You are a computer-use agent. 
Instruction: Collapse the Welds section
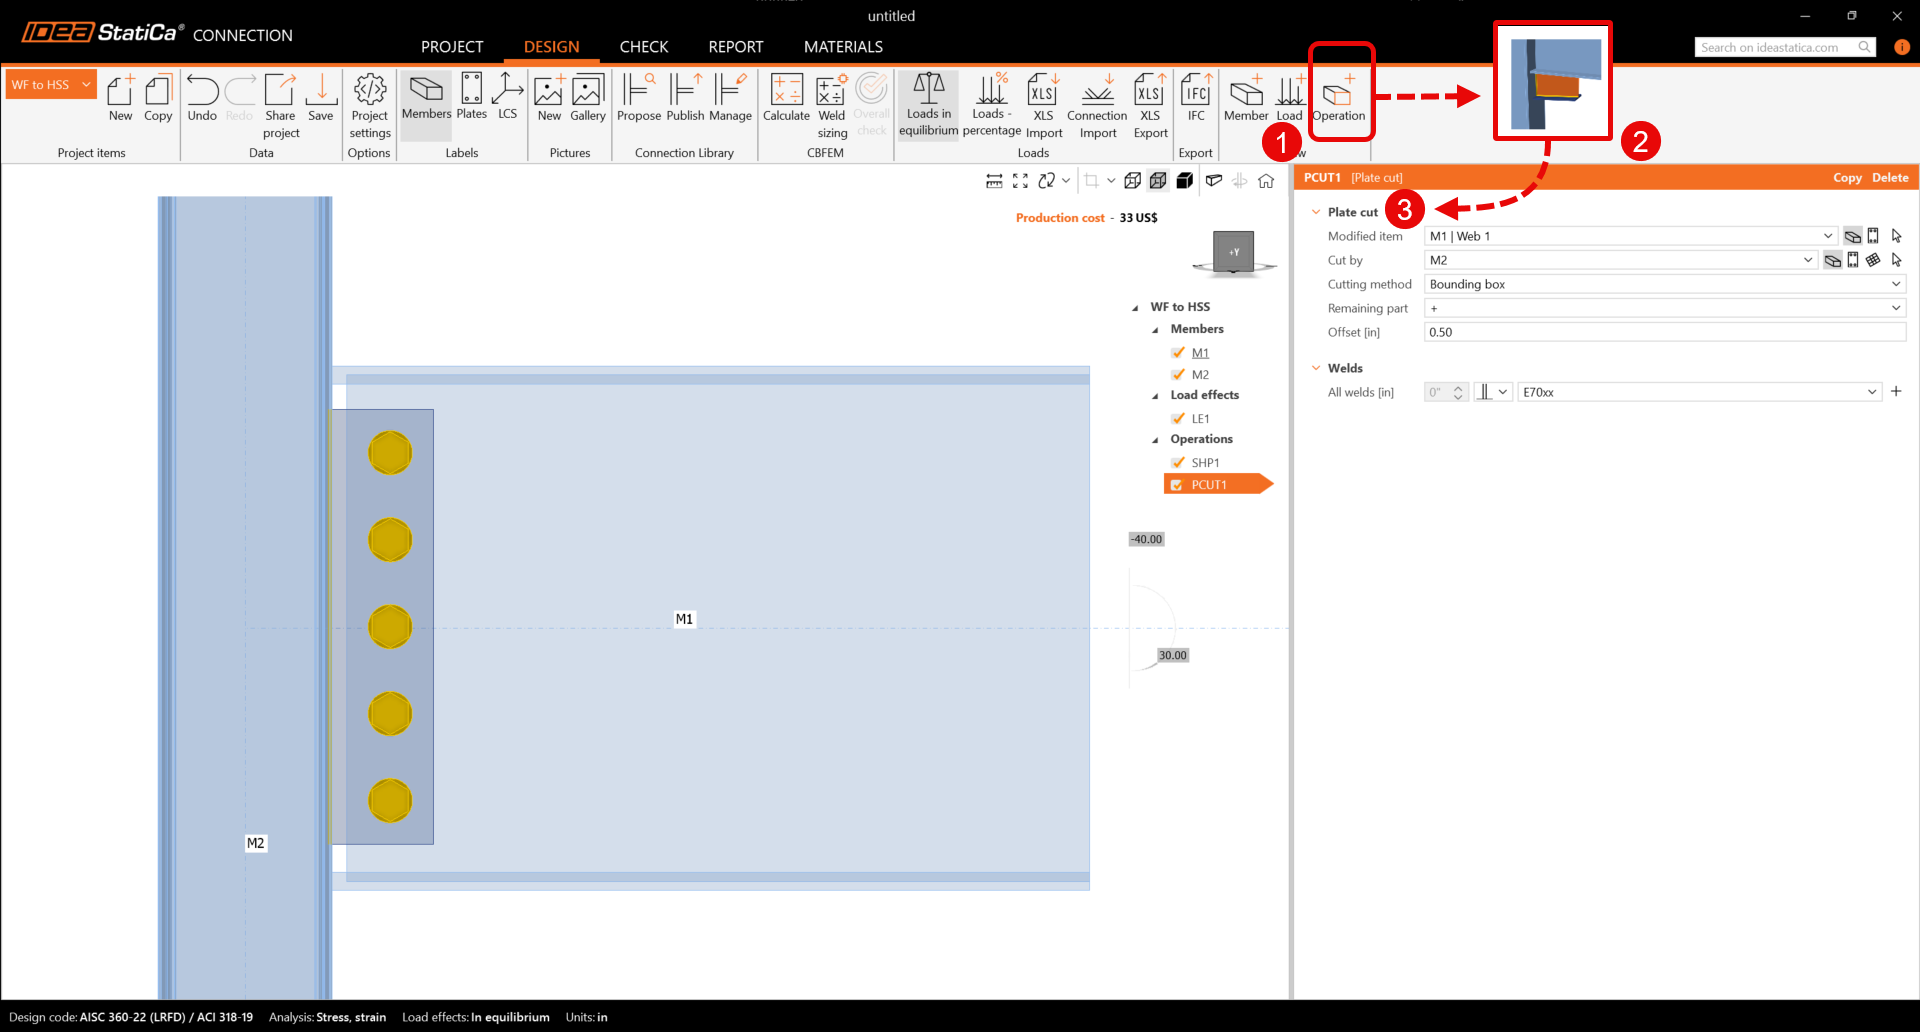1316,368
